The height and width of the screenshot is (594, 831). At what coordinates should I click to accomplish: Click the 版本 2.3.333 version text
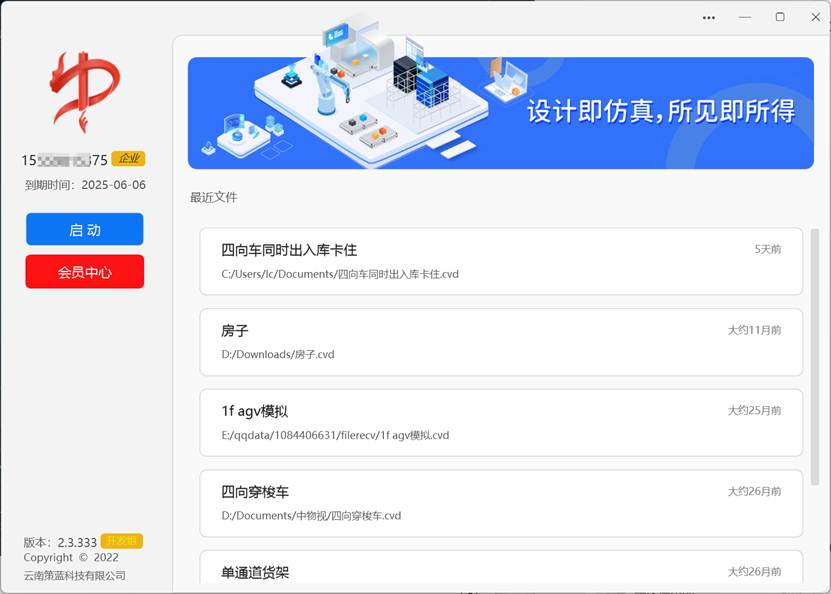60,542
